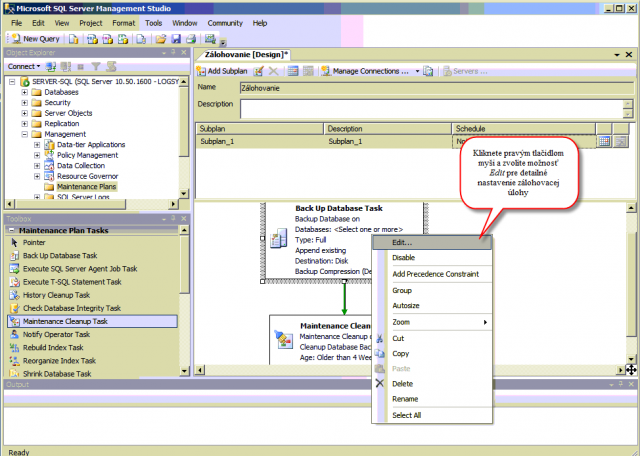Expand the Resource Governor node
The image size is (640, 456).
coord(37,176)
